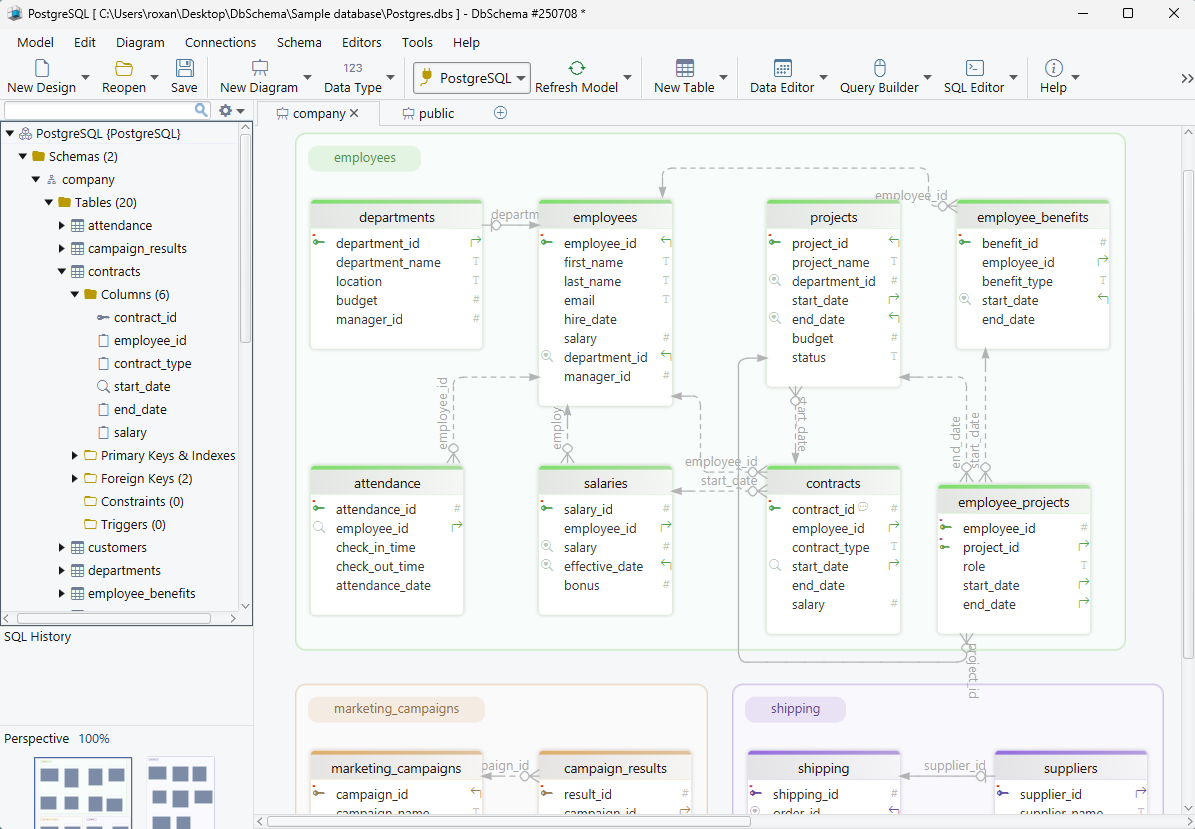
Task: Show more toolbar items via chevrons
Action: tap(1187, 78)
